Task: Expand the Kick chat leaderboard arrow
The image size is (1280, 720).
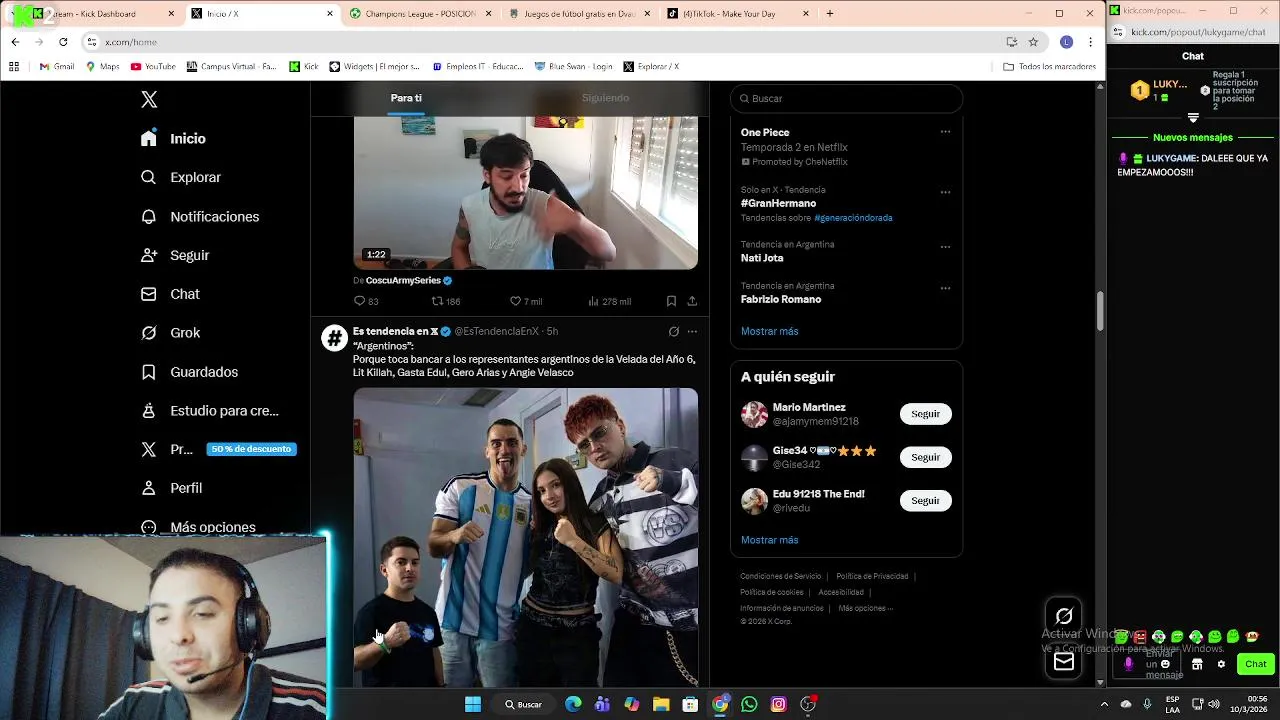Action: tap(1193, 118)
